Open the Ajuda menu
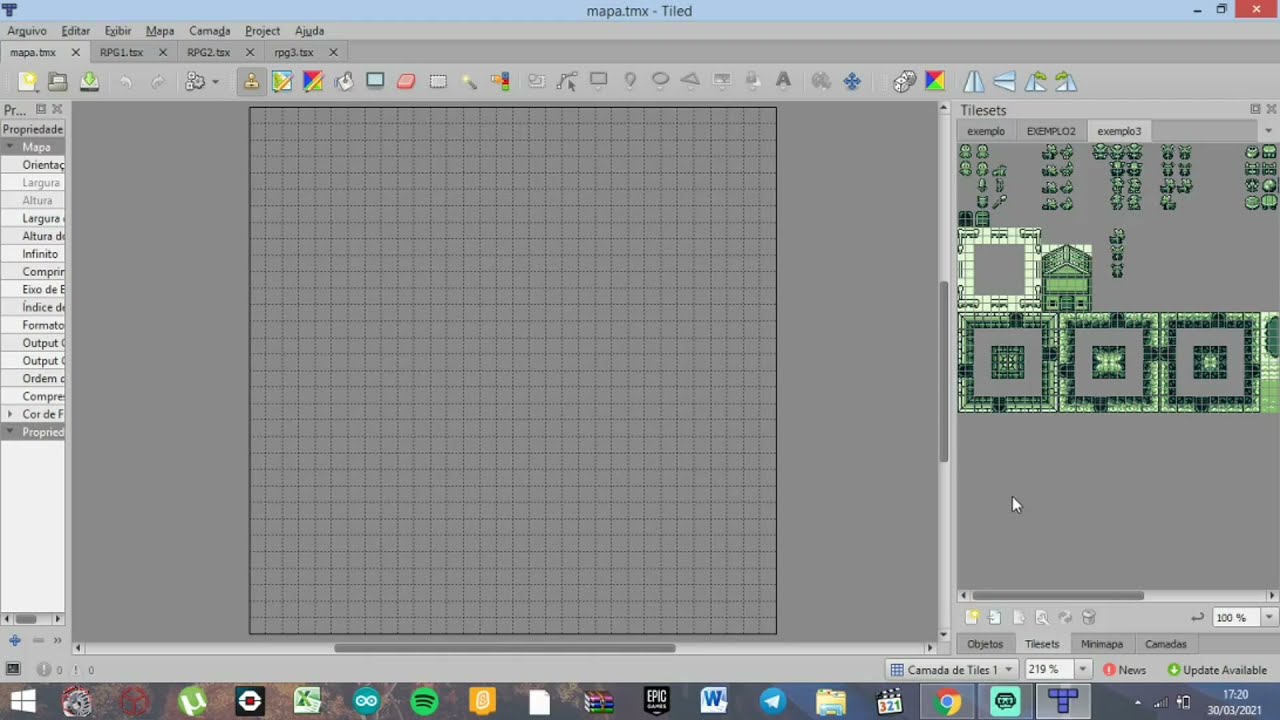 pyautogui.click(x=309, y=31)
